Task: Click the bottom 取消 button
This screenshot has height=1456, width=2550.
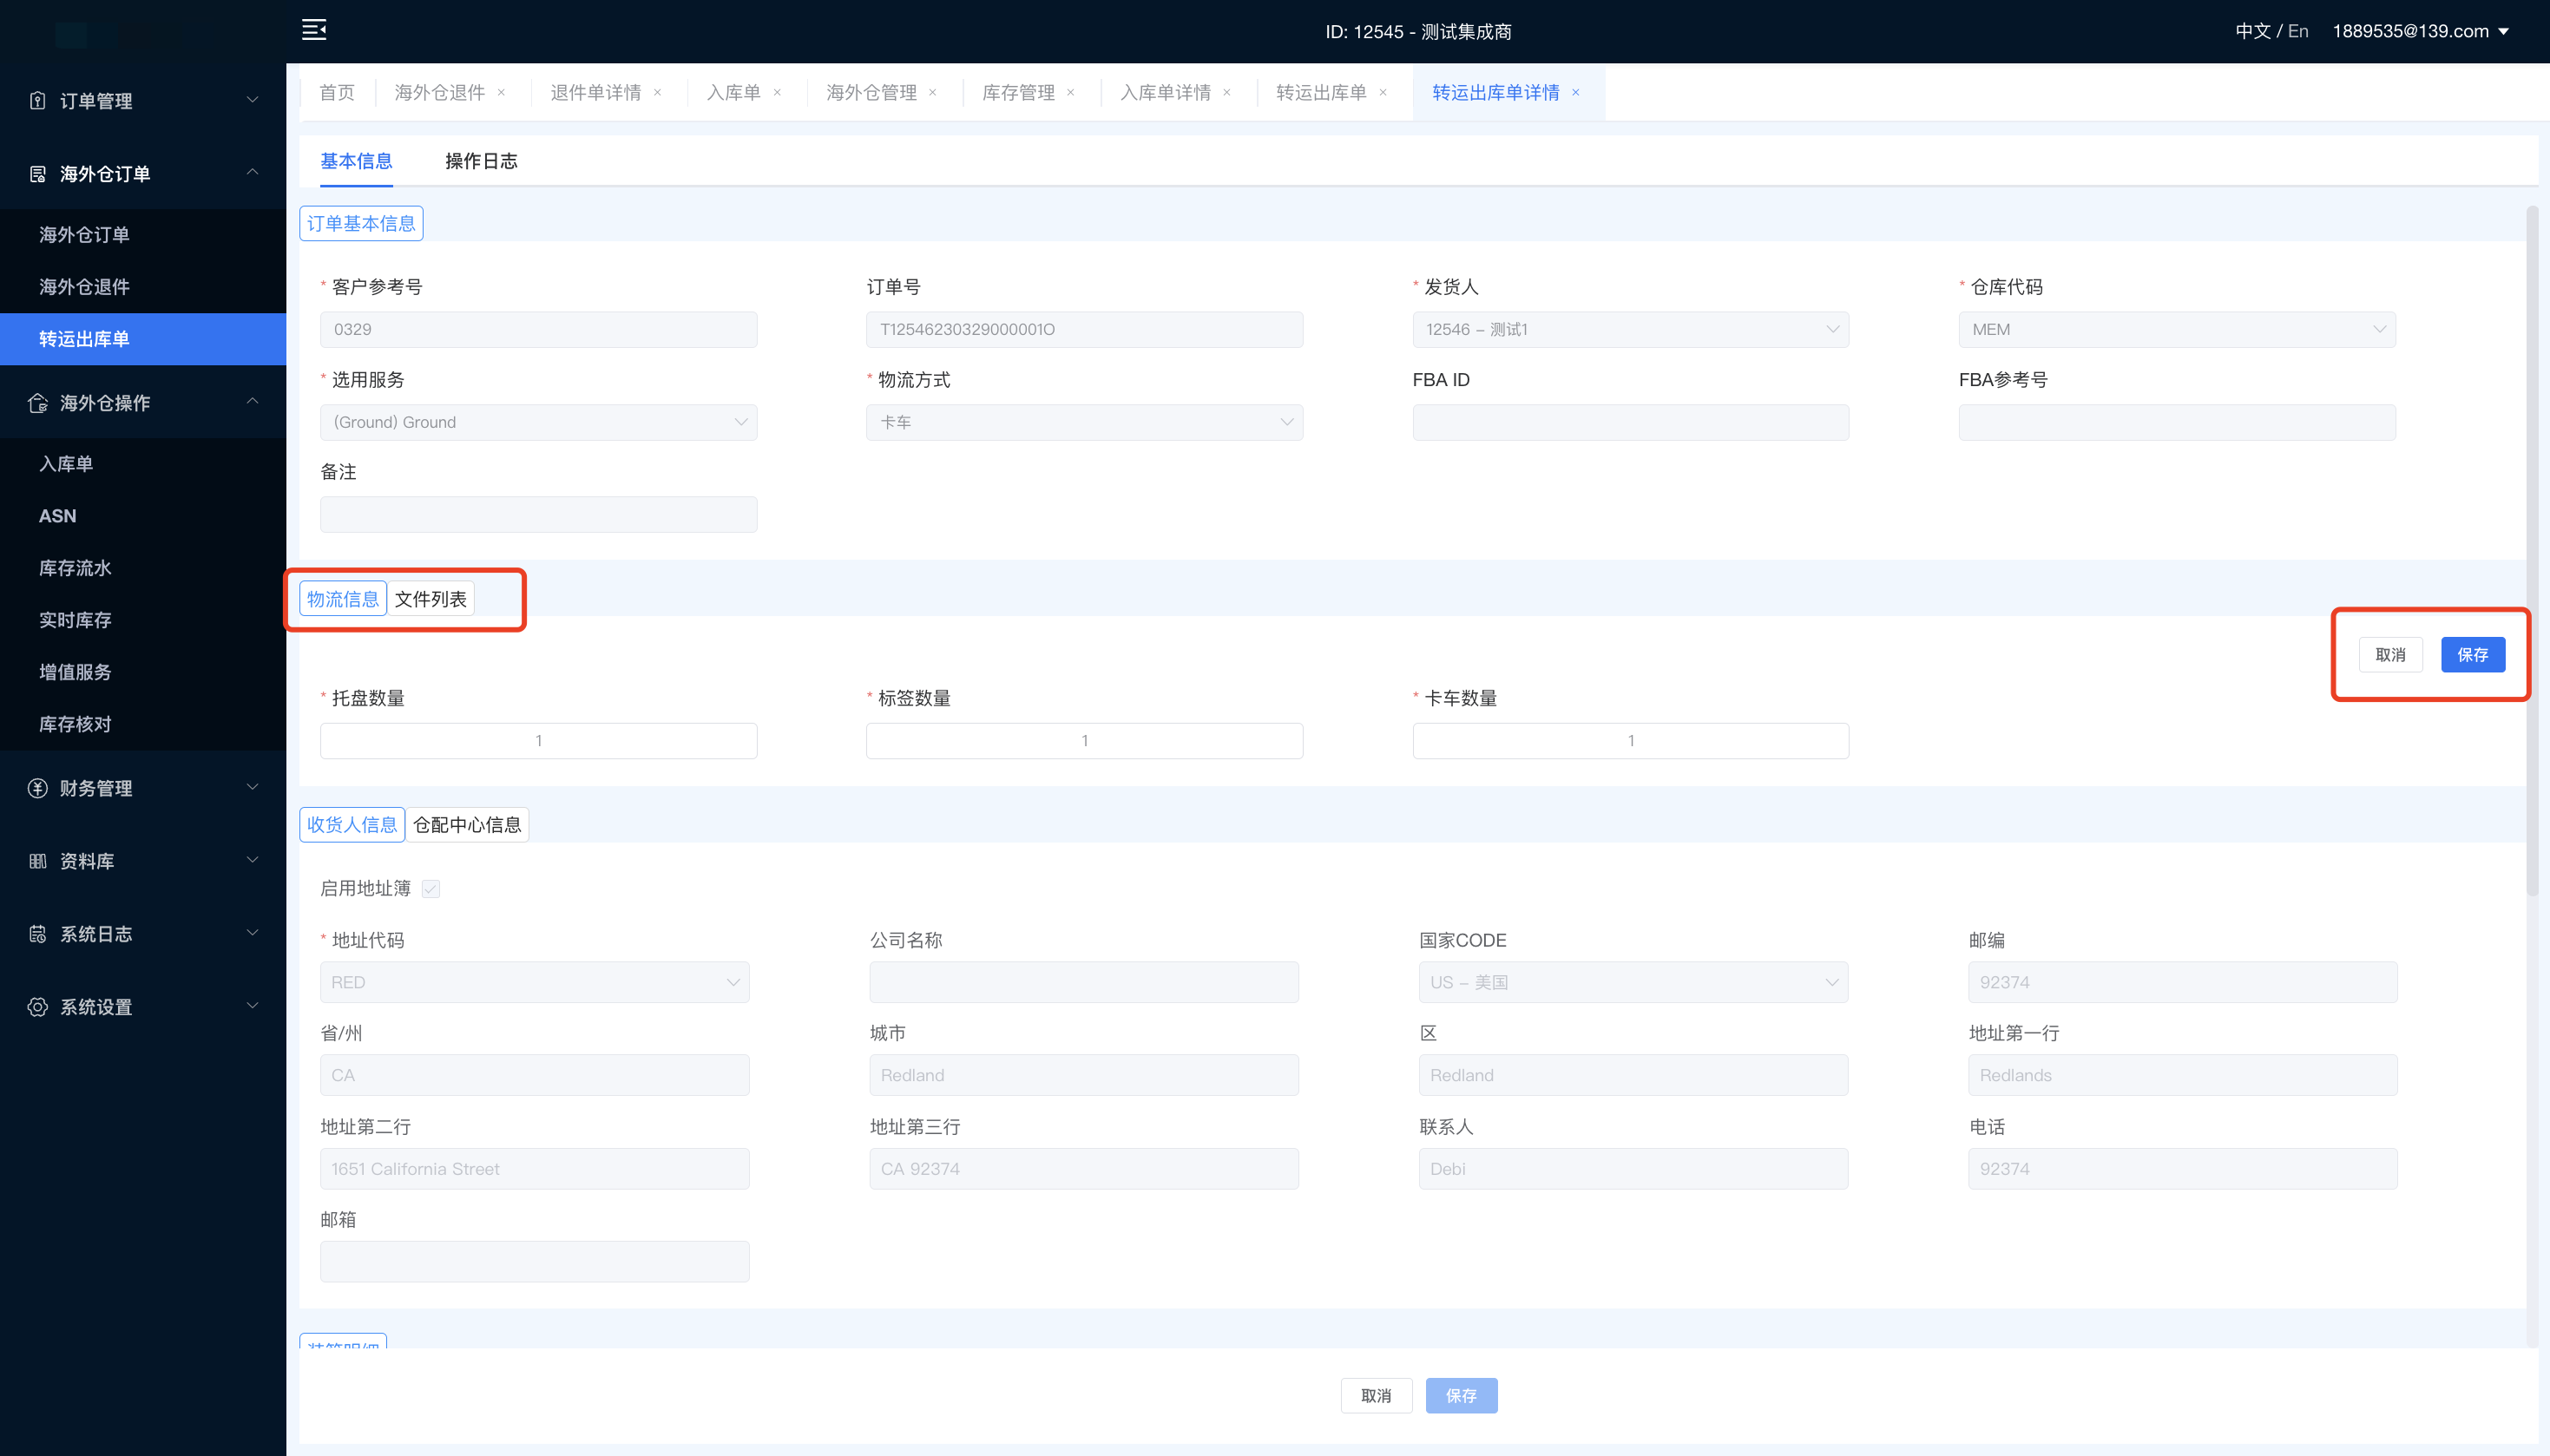Action: coord(1376,1396)
